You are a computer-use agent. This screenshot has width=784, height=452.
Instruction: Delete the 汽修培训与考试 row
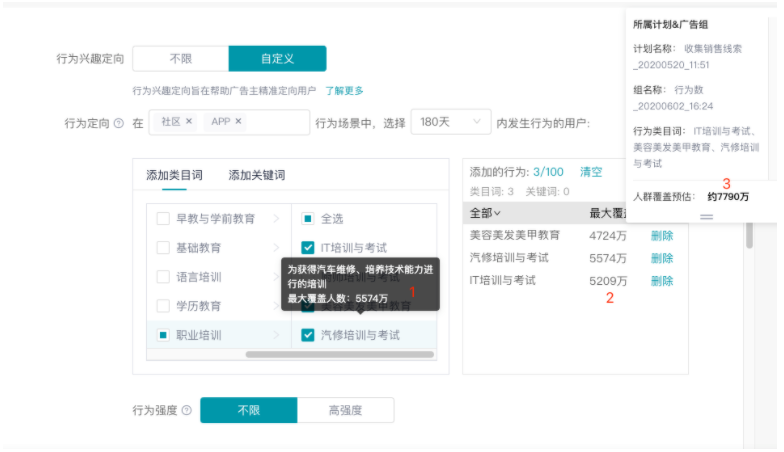(662, 258)
